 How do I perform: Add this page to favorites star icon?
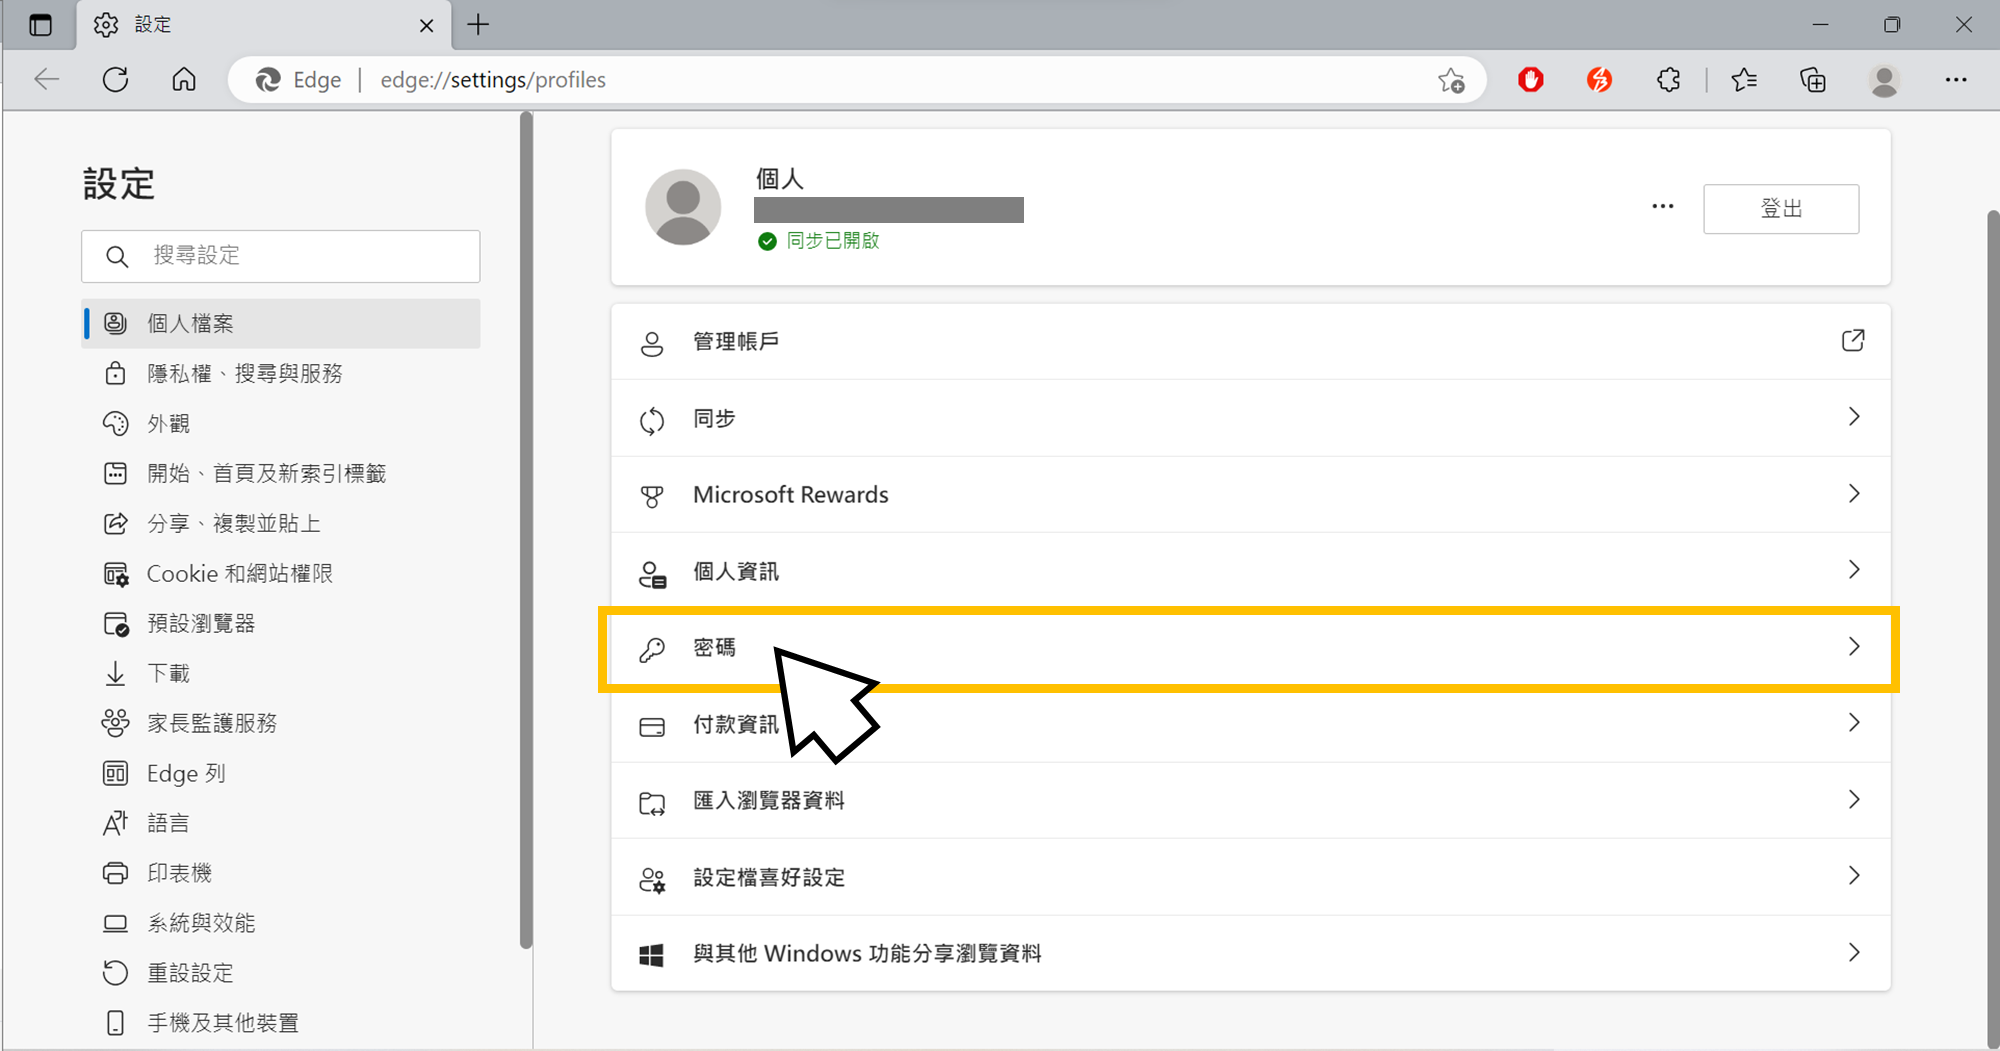coord(1451,80)
